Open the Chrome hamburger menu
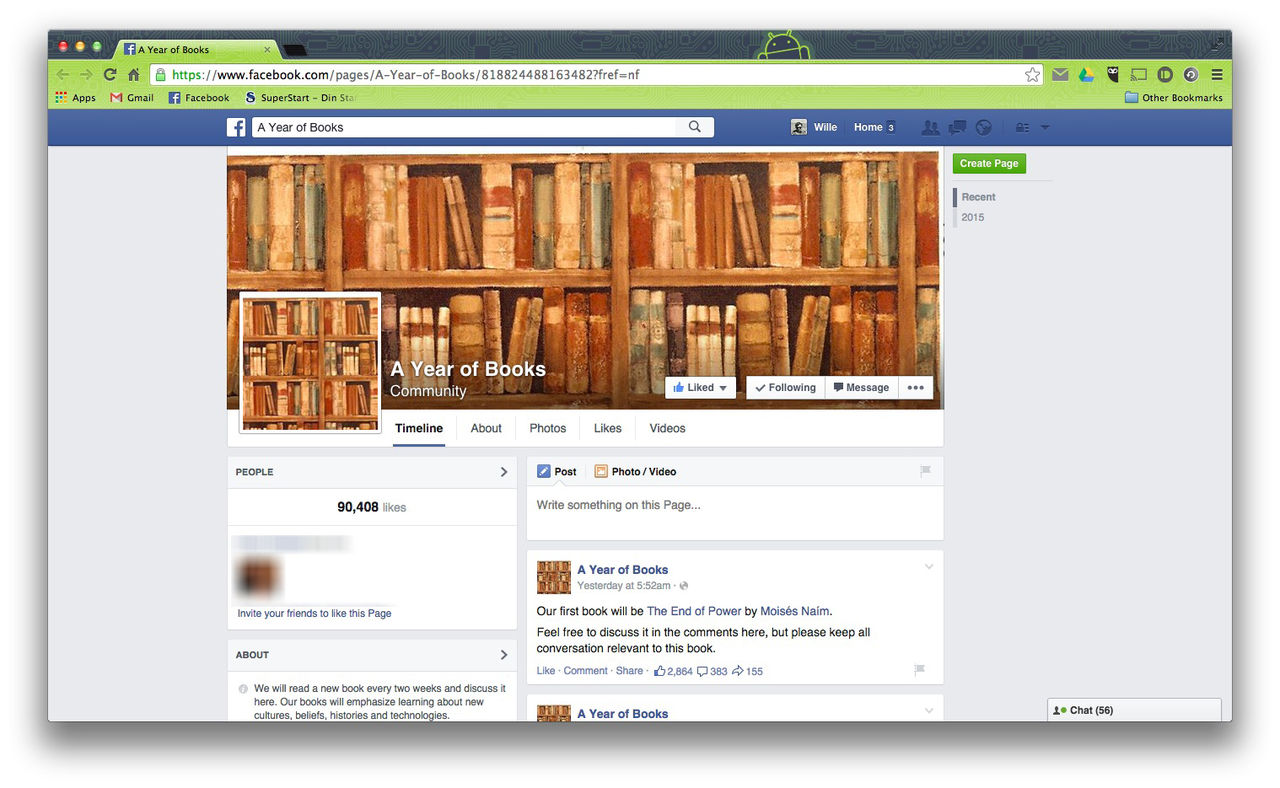This screenshot has height=788, width=1280. [1217, 75]
